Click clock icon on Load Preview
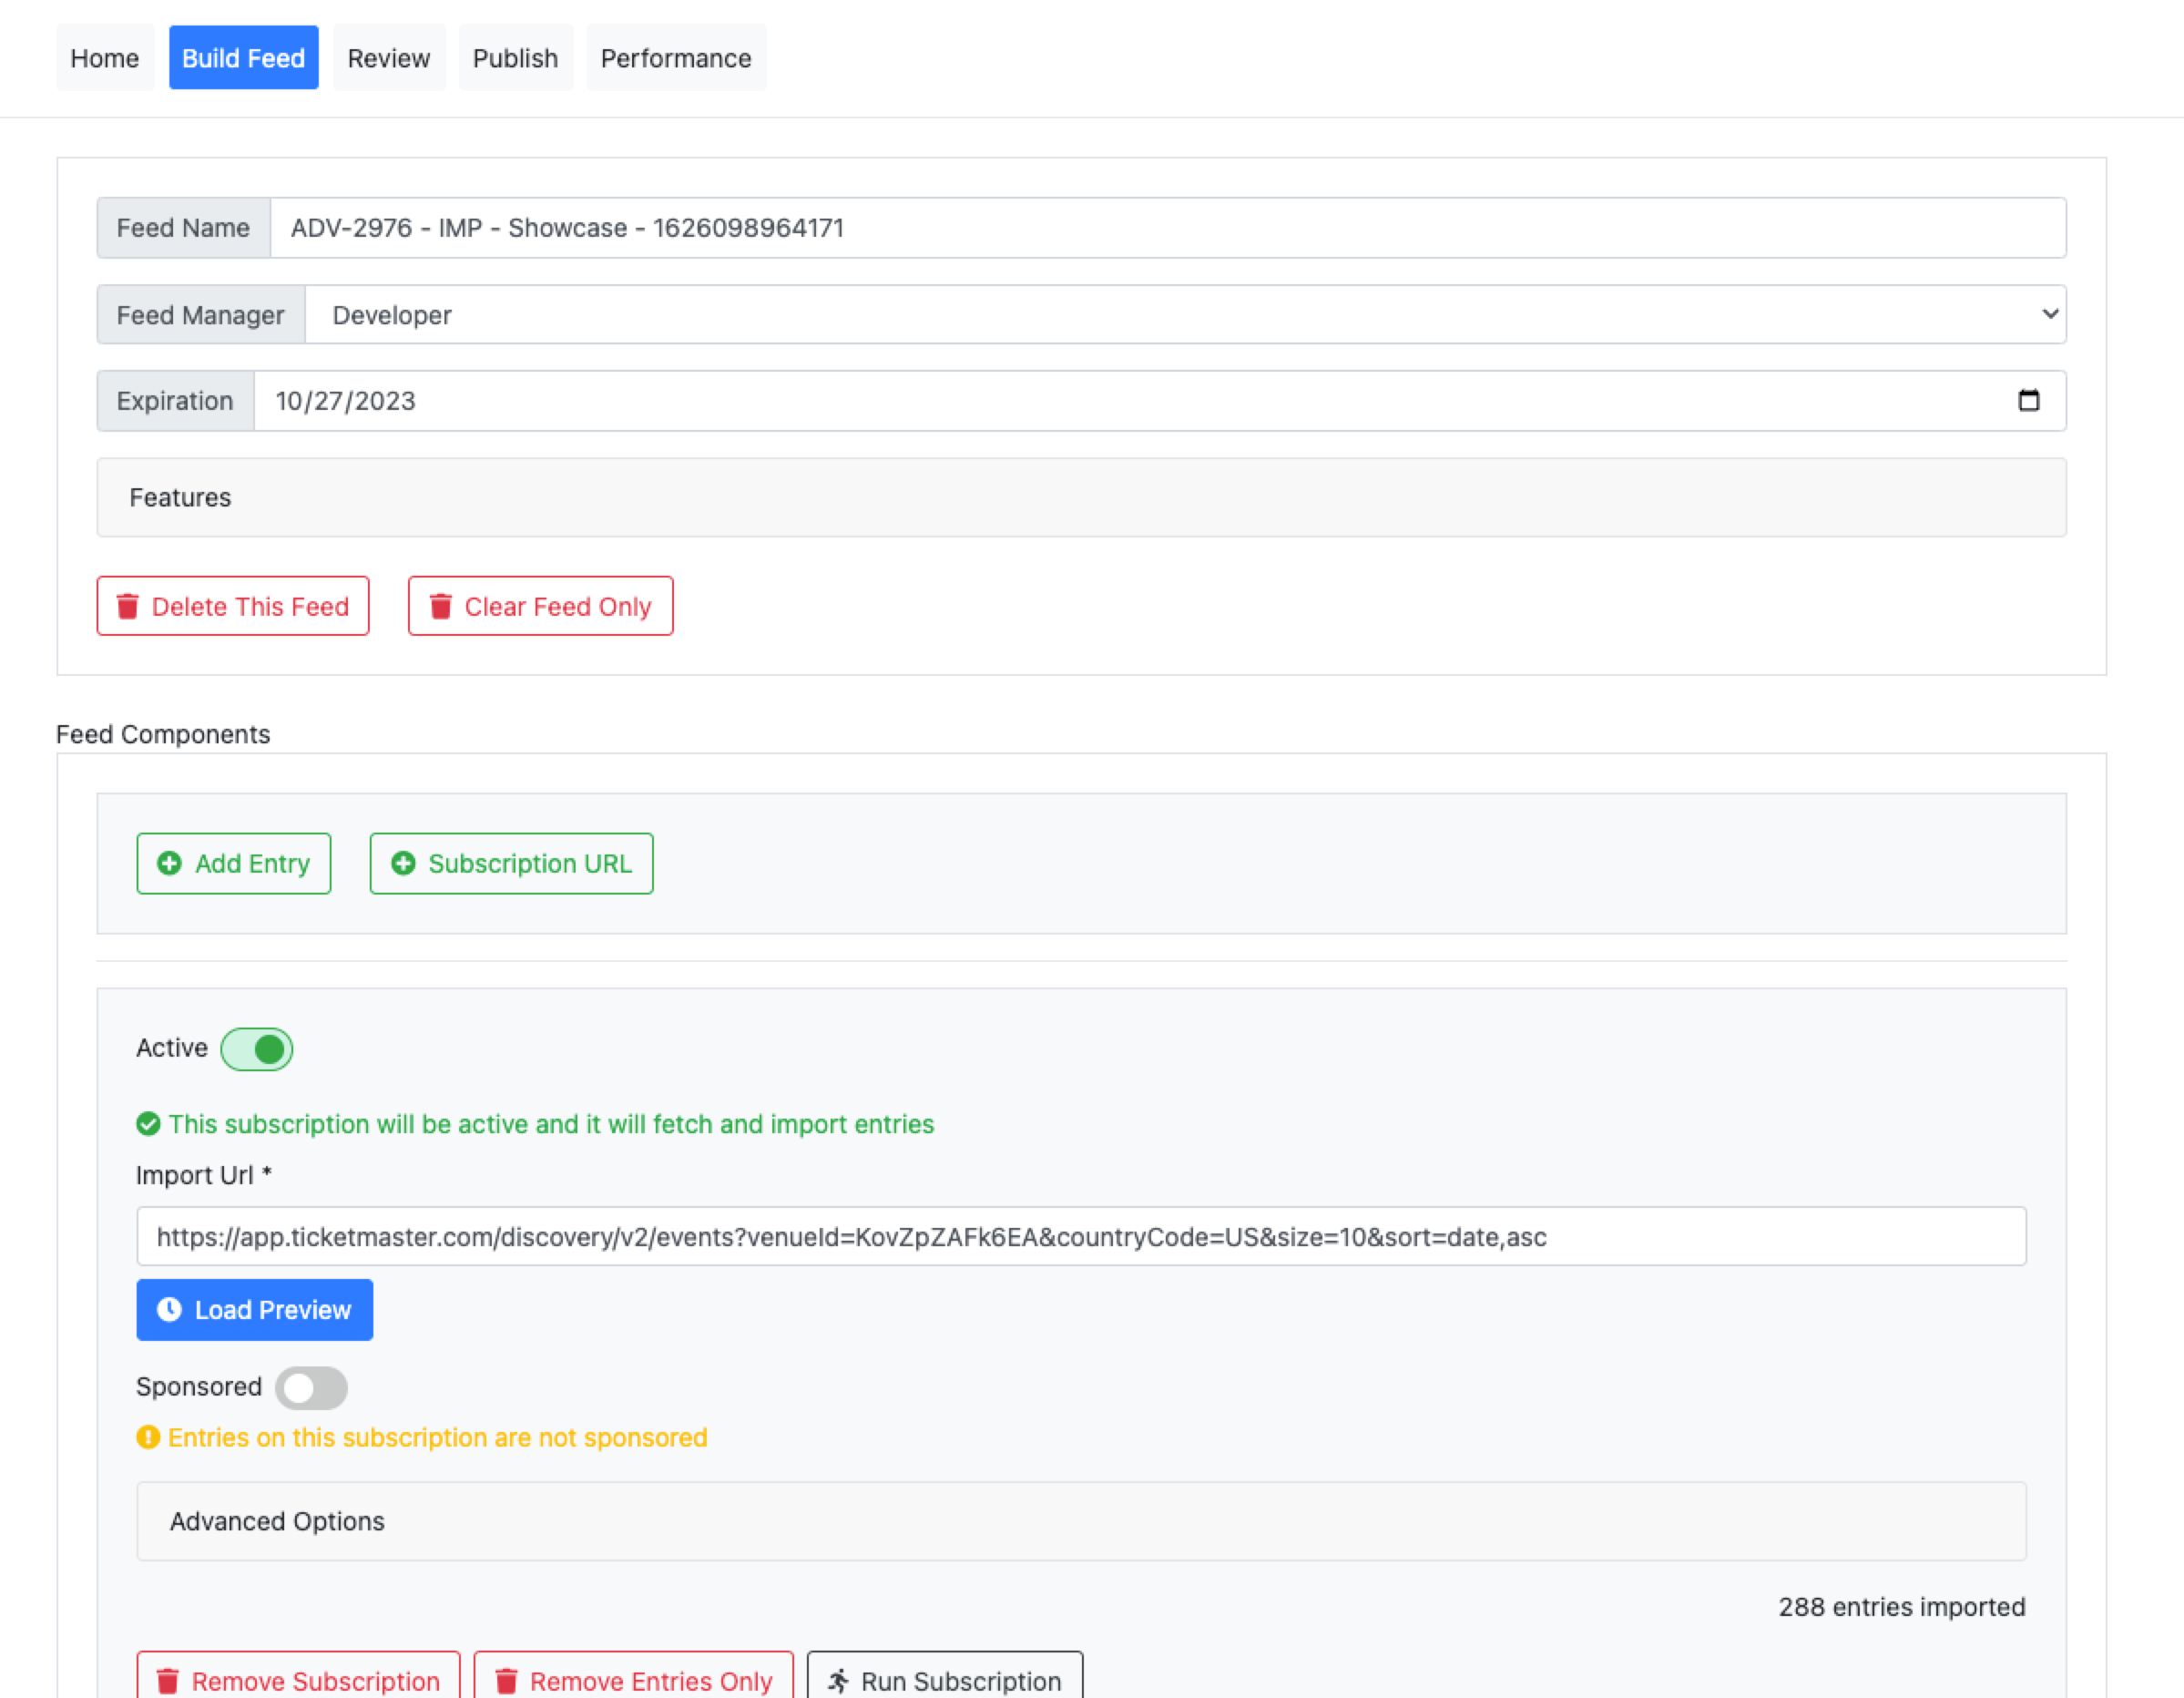This screenshot has height=1698, width=2184. click(x=170, y=1309)
